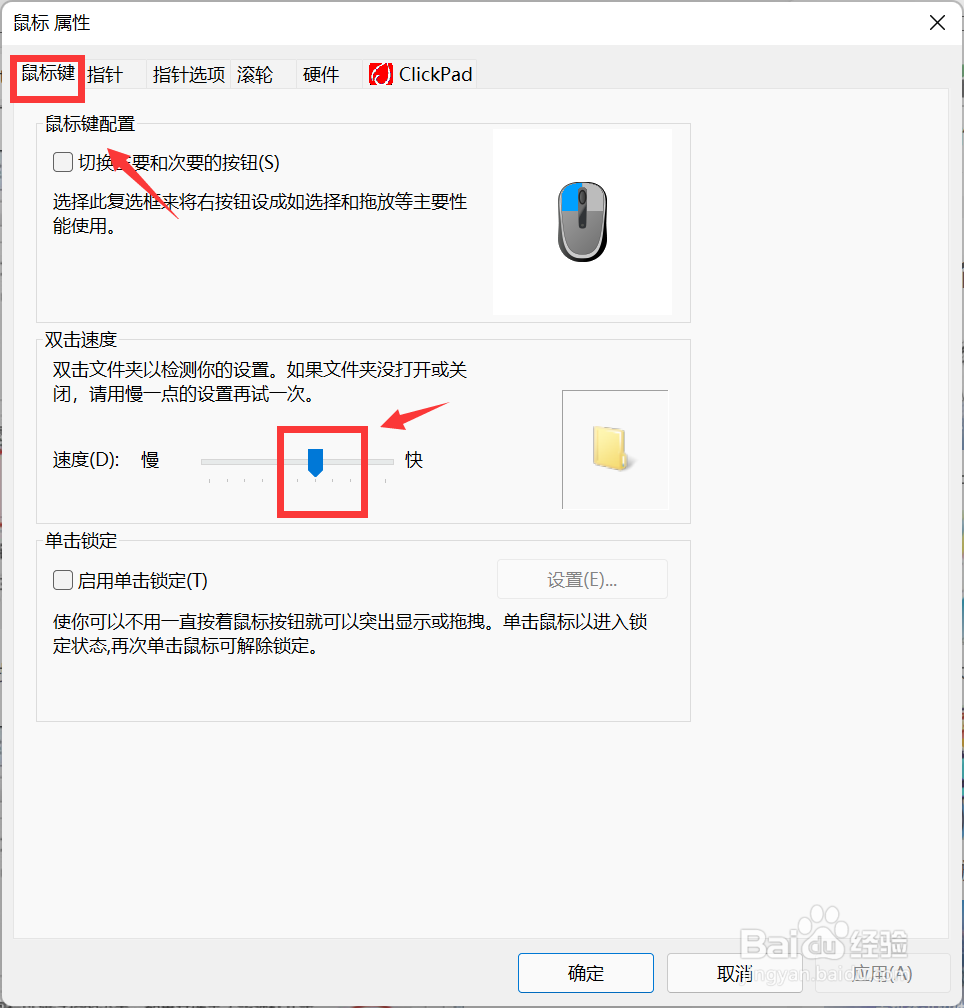Switch to the 鼠标键 tab

click(x=48, y=73)
